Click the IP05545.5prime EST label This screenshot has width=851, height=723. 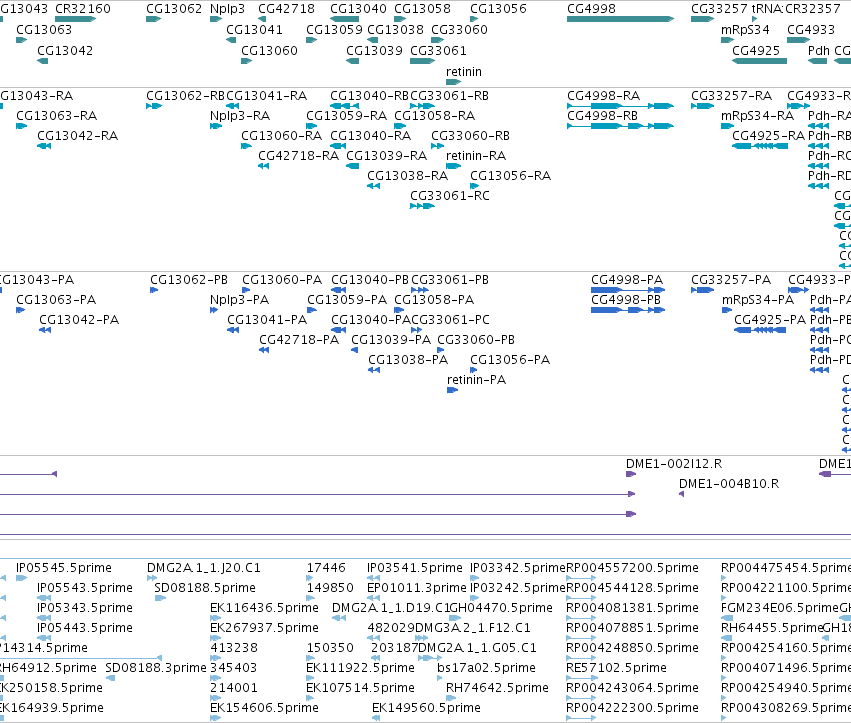[64, 568]
